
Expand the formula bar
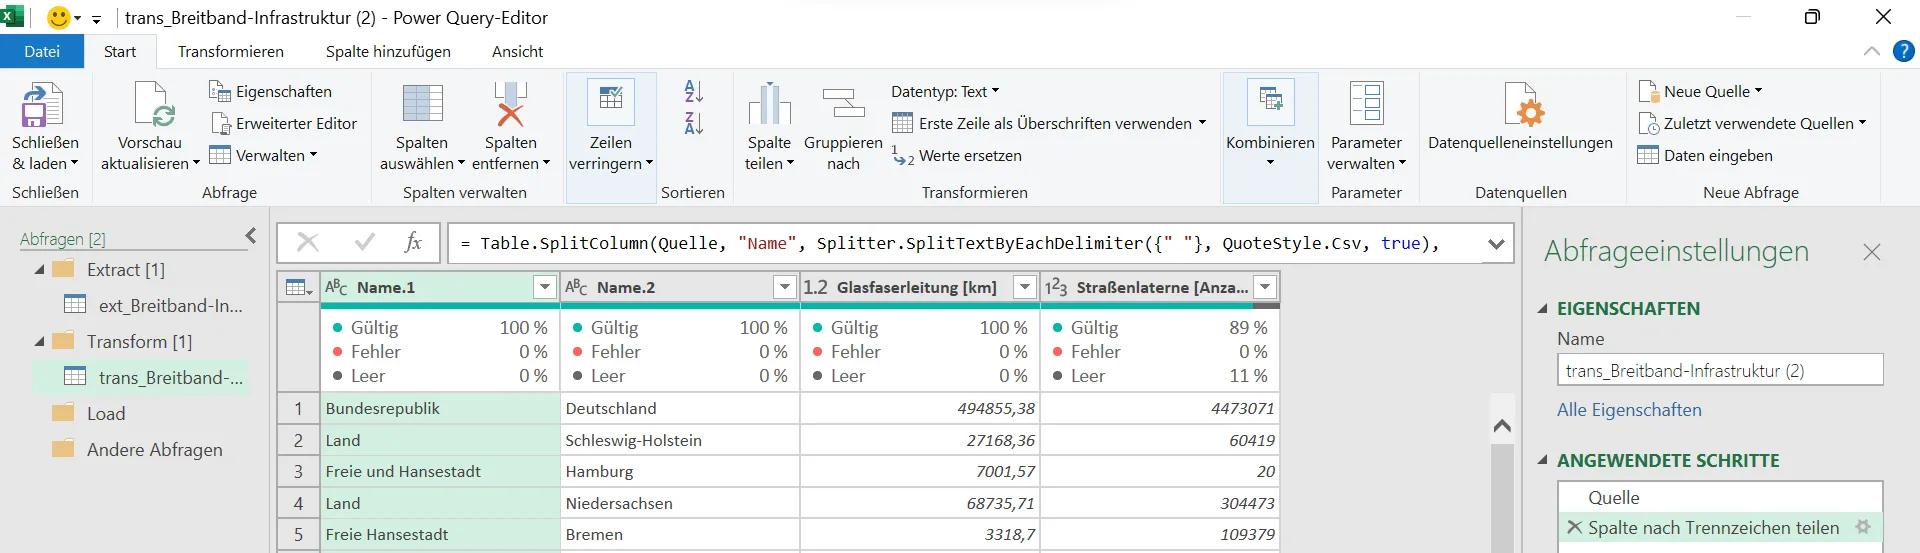point(1496,243)
